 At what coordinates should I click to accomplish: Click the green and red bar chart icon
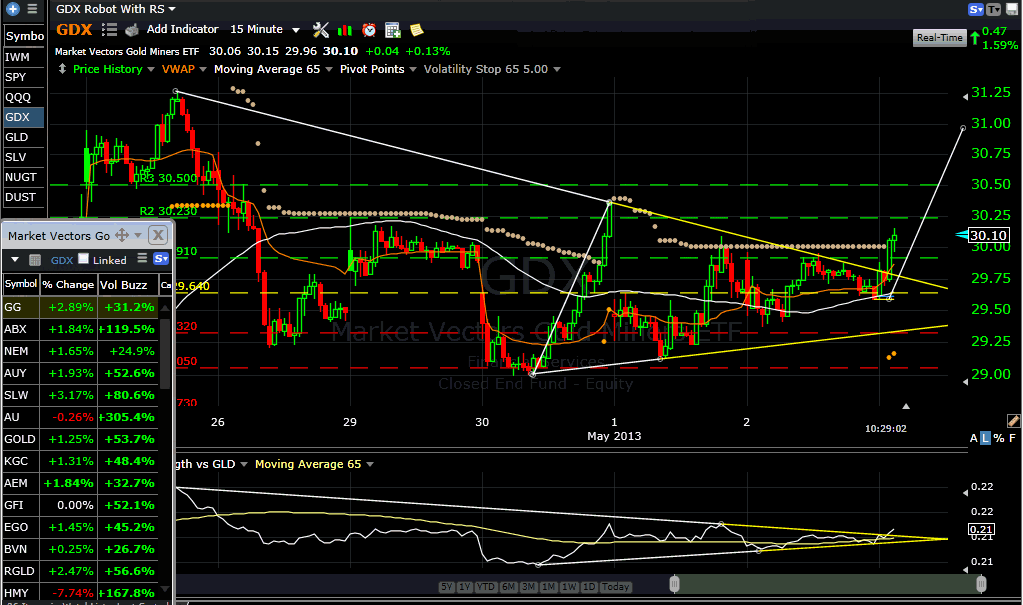(344, 30)
